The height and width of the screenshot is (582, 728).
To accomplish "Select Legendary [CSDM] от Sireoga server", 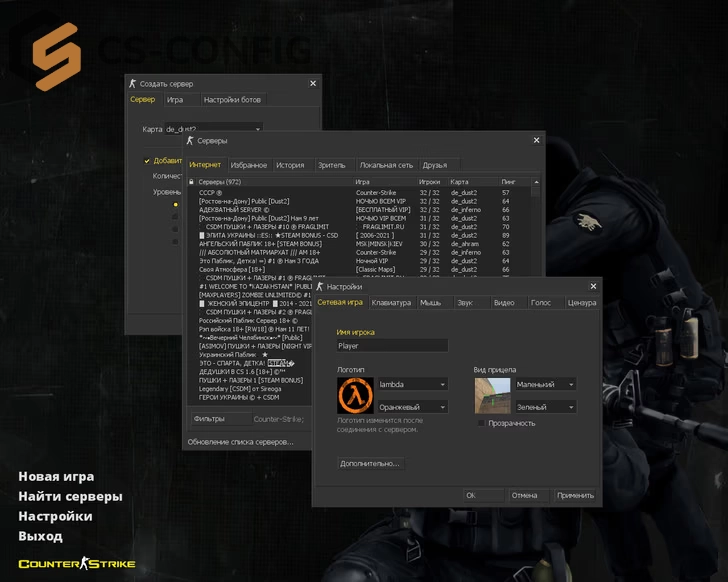I will 250,389.
